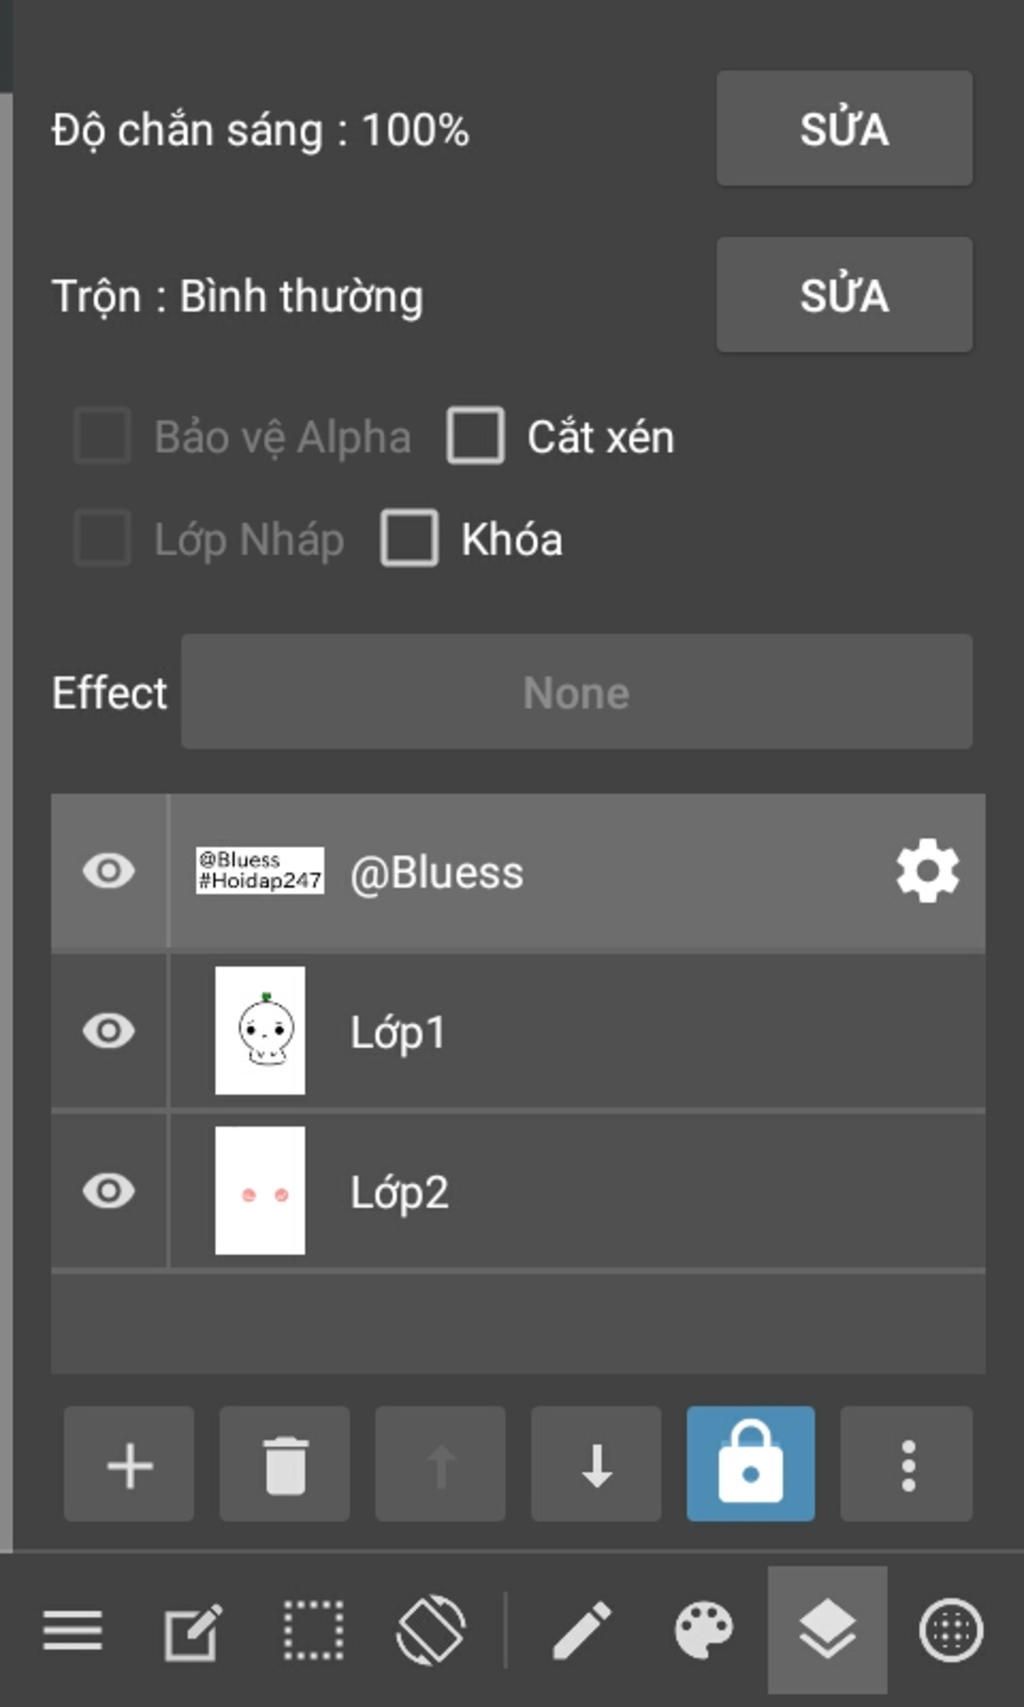
Task: Move the layer down with arrow button
Action: pos(596,1464)
